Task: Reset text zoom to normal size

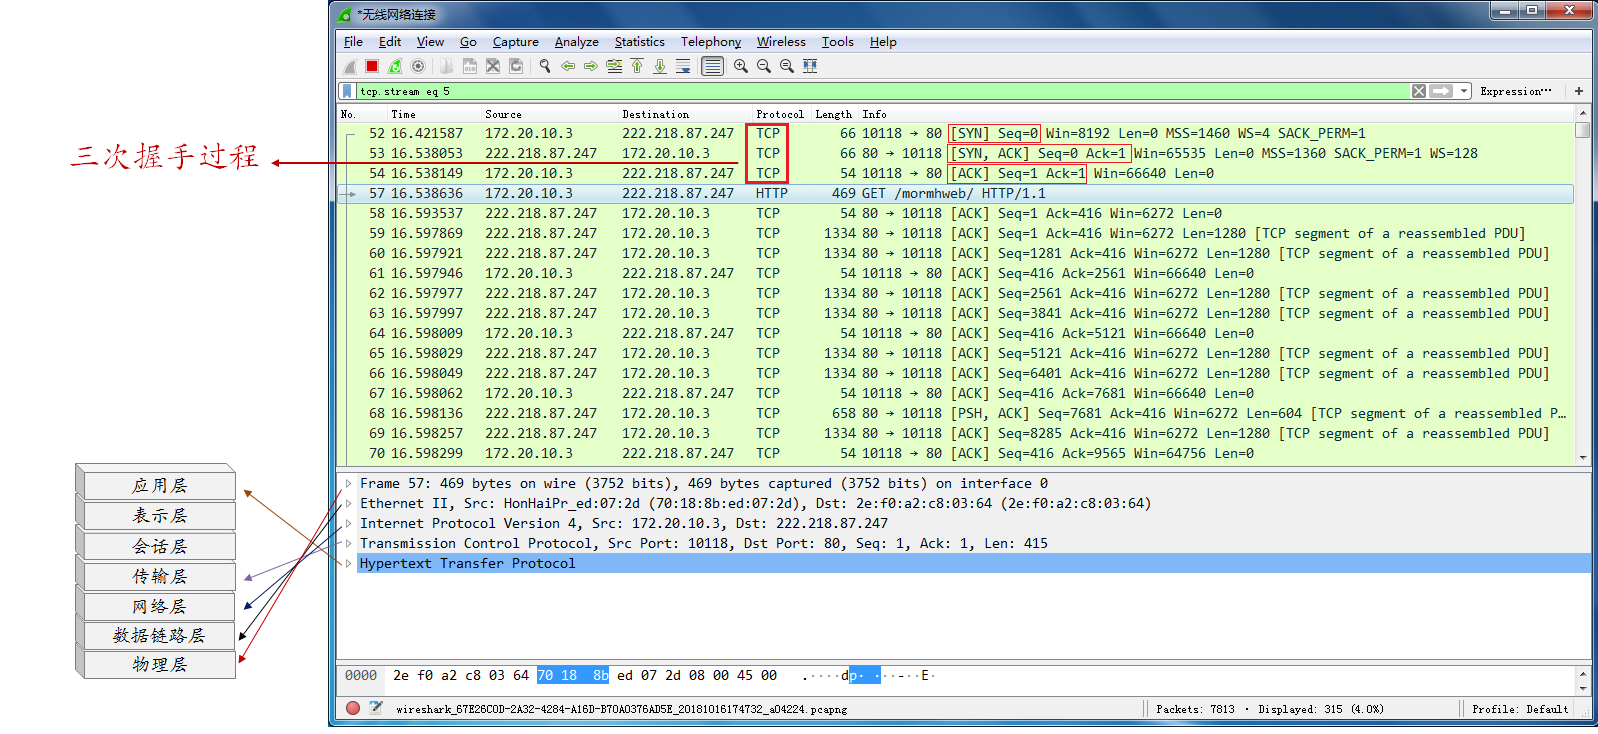Action: (787, 66)
